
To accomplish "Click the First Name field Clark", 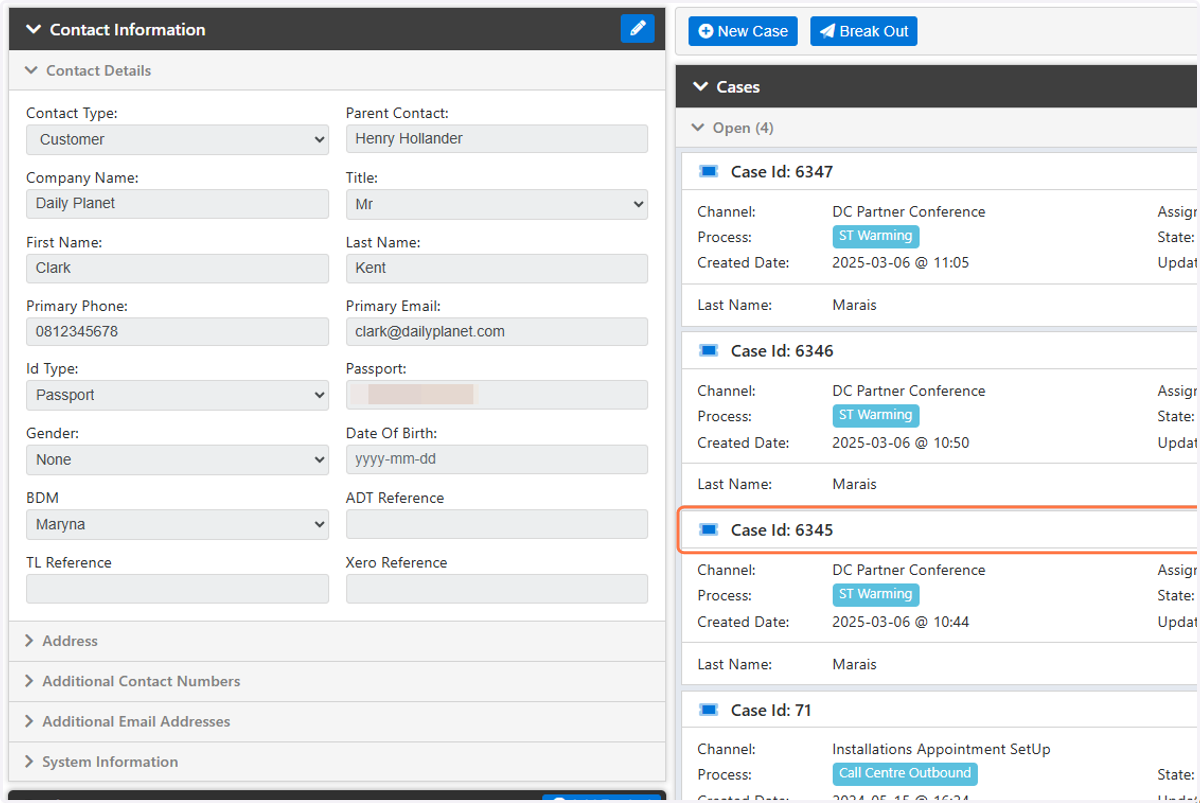I will 177,268.
